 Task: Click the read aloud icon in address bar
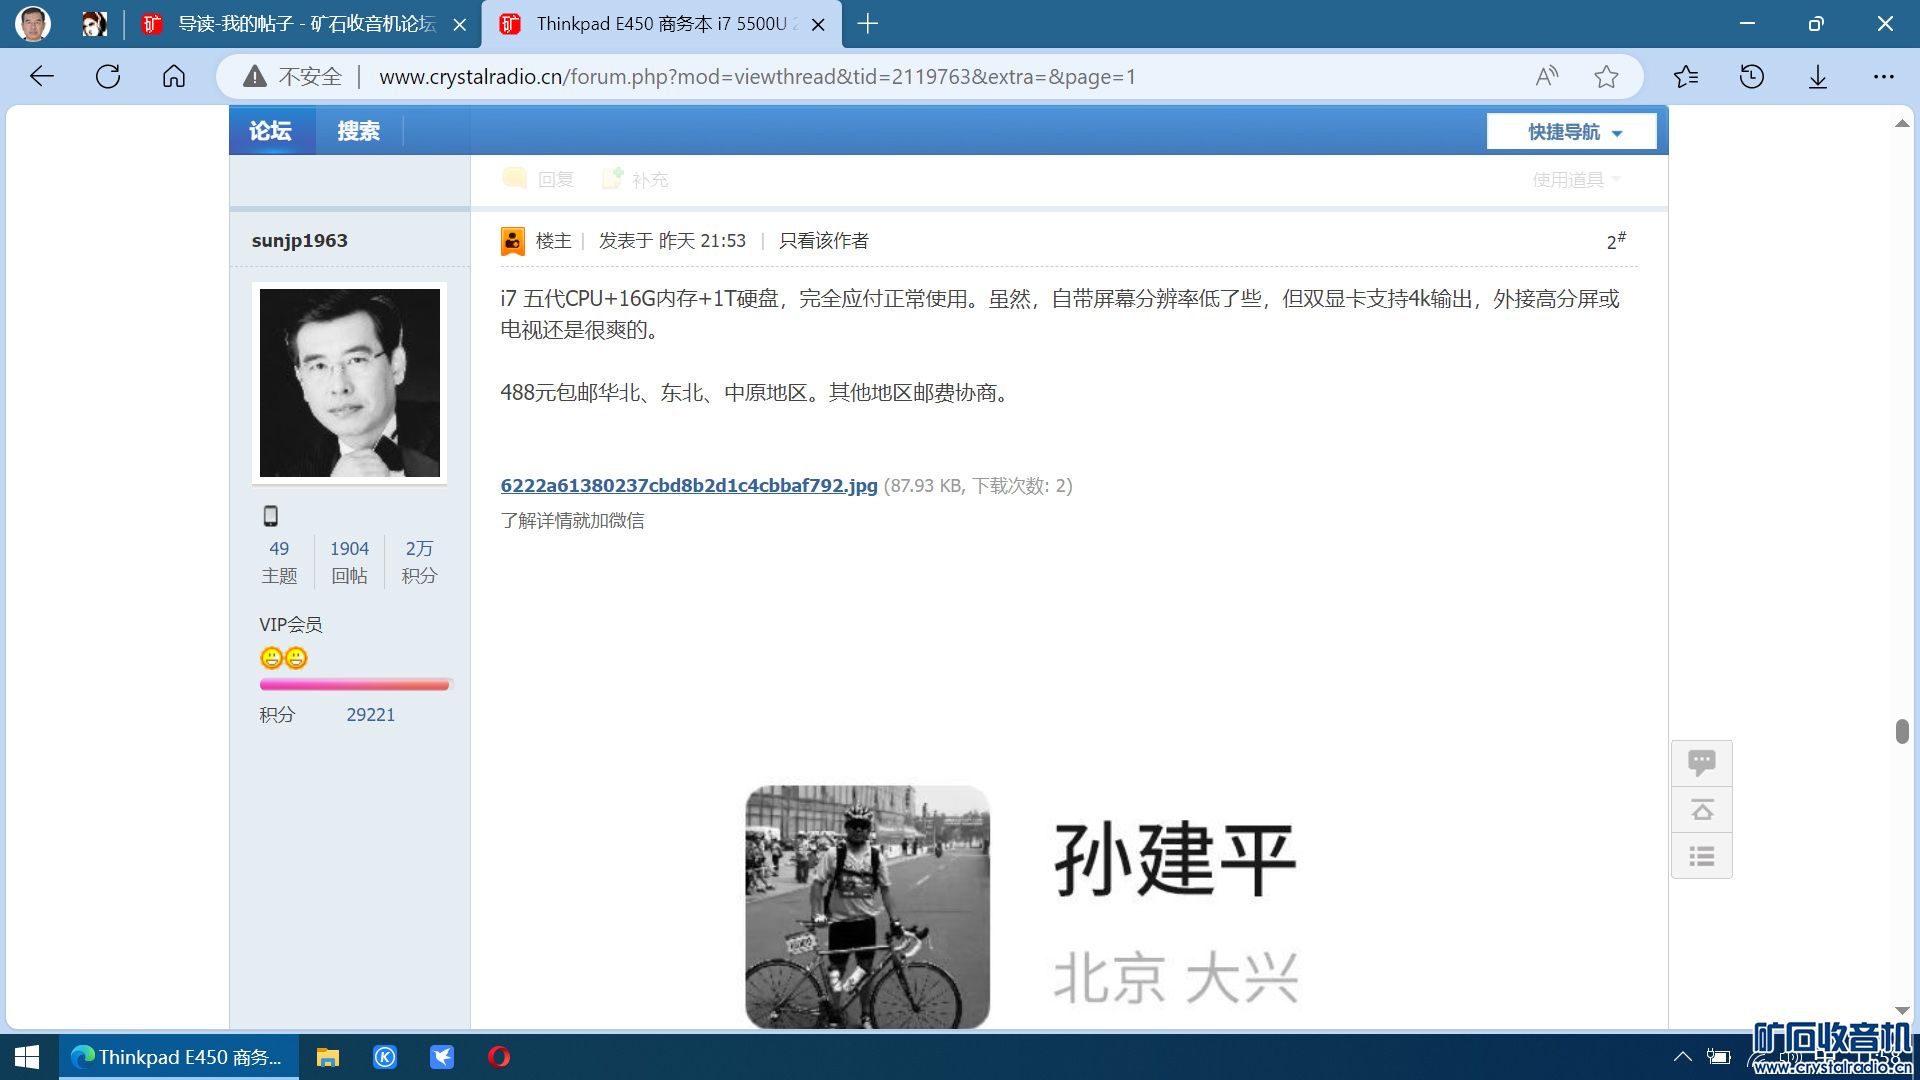(1546, 77)
